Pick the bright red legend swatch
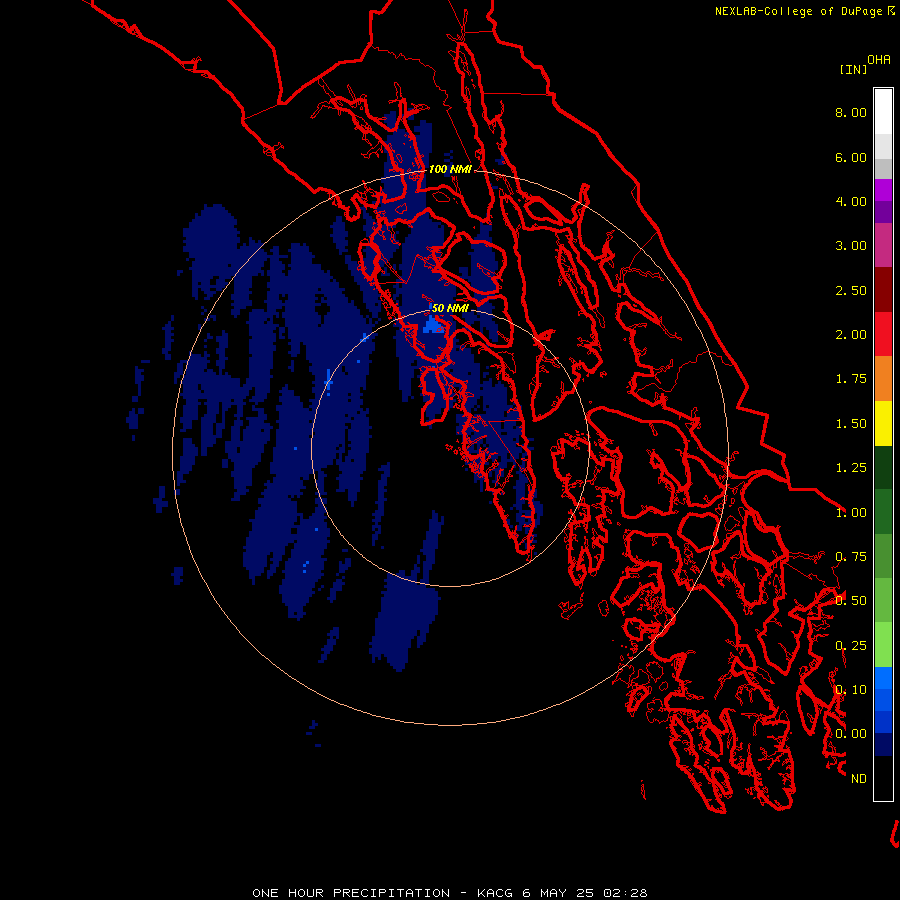Viewport: 900px width, 900px height. point(883,334)
